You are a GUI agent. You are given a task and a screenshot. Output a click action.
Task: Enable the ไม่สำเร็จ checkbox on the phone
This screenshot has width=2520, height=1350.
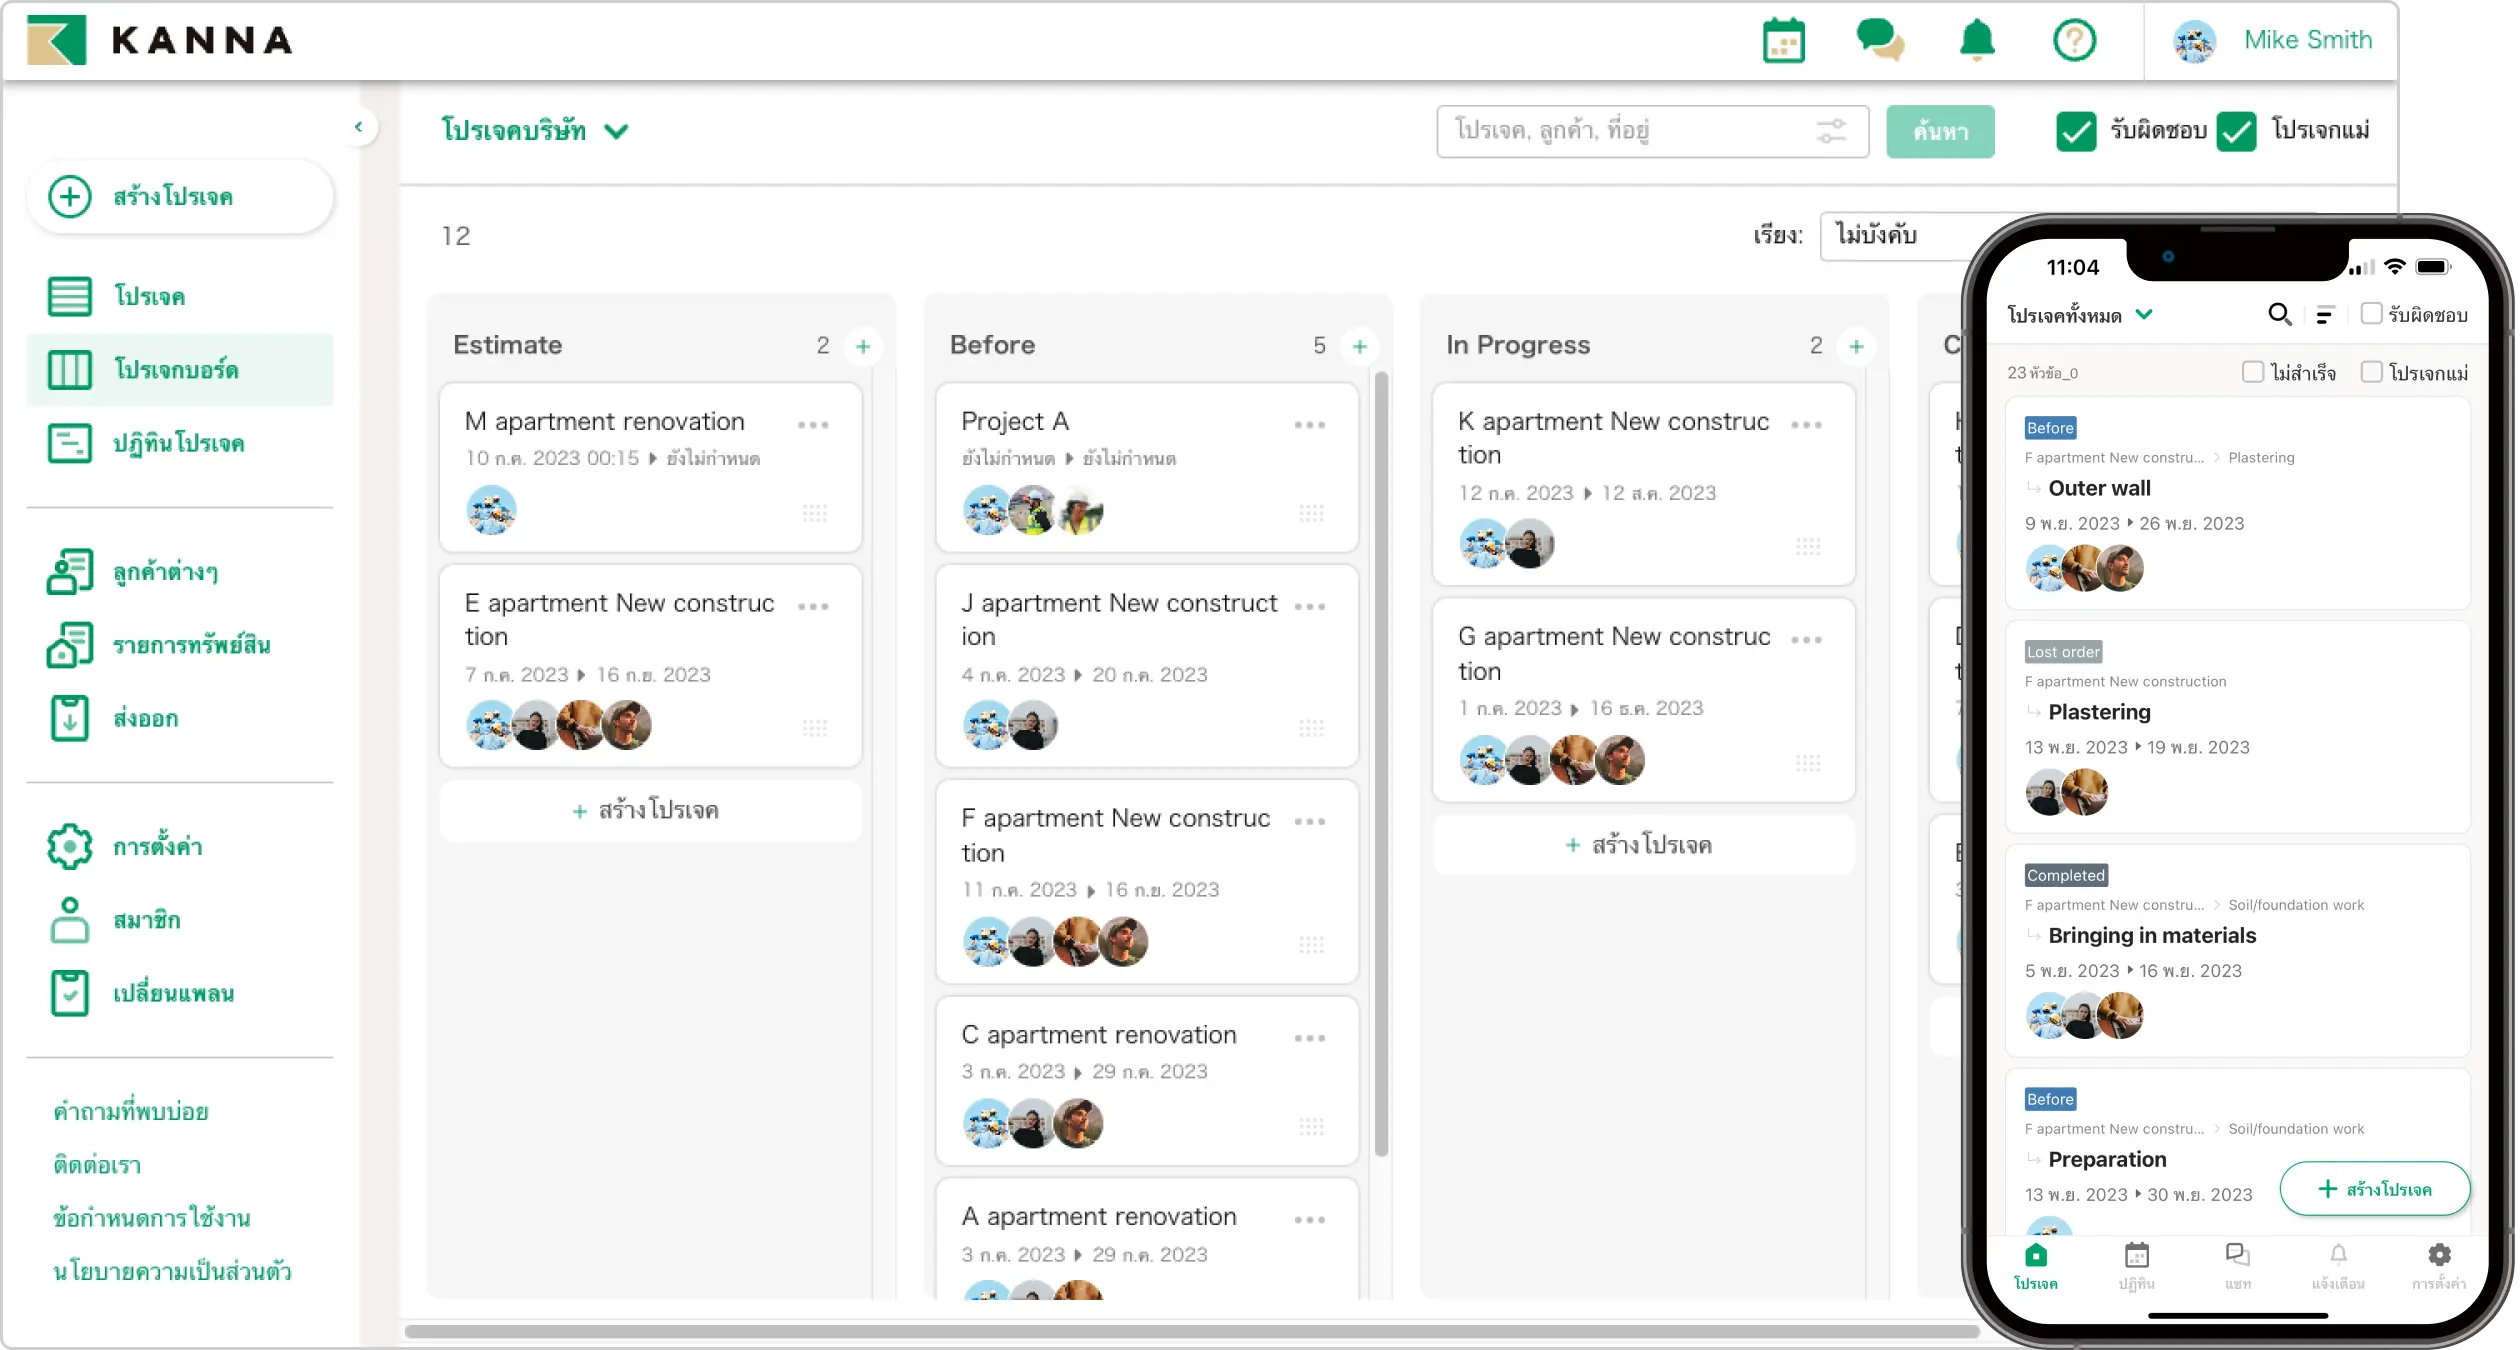[2253, 371]
